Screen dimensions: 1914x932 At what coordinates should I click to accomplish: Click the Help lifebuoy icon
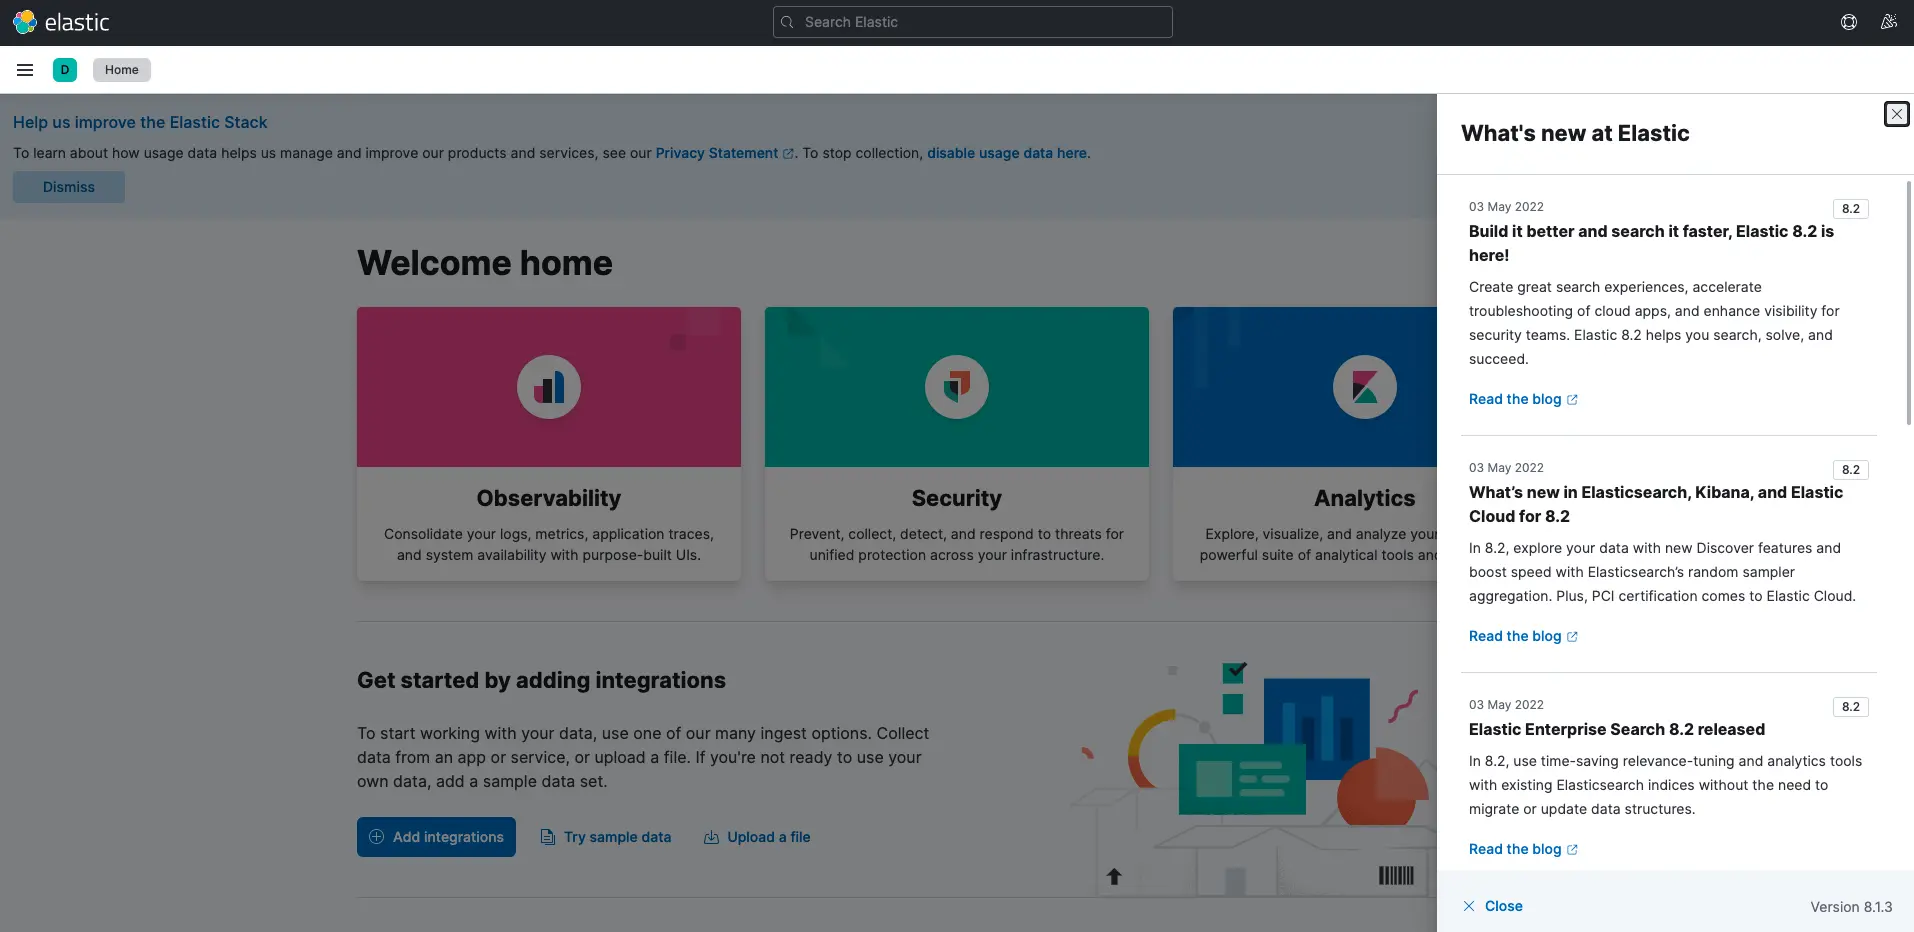coord(1848,21)
